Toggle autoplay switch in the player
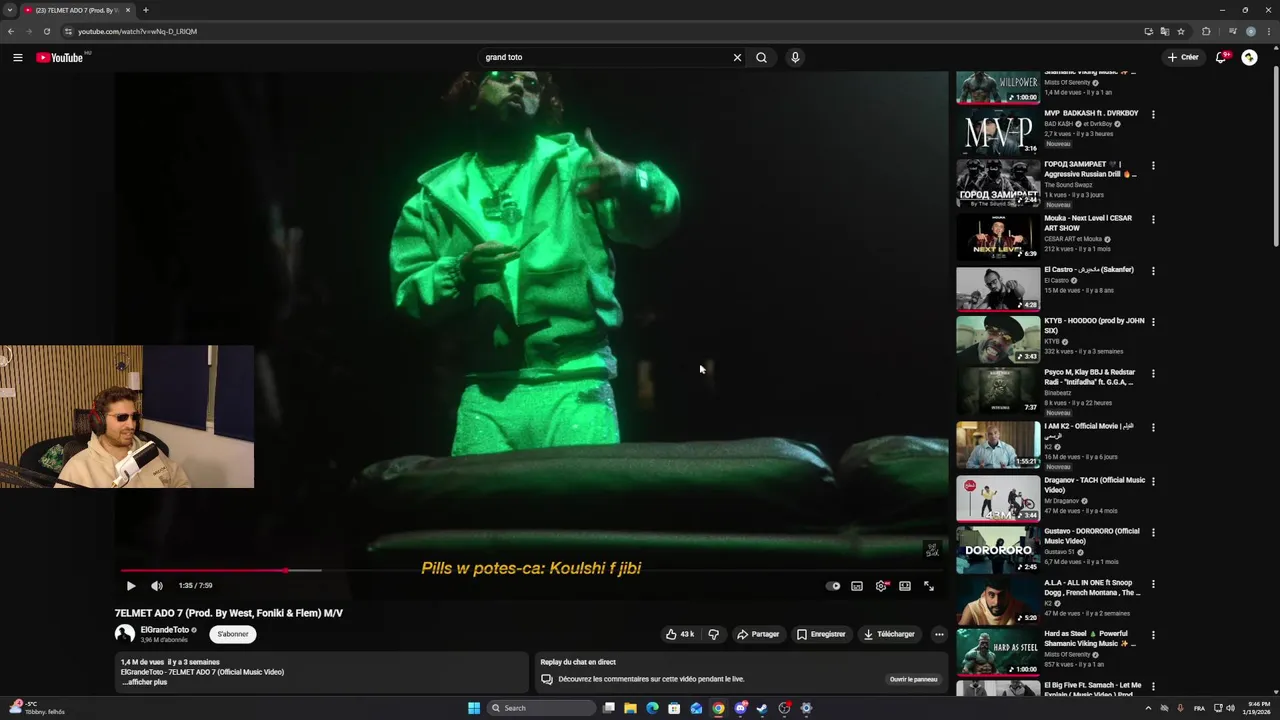 tap(833, 586)
